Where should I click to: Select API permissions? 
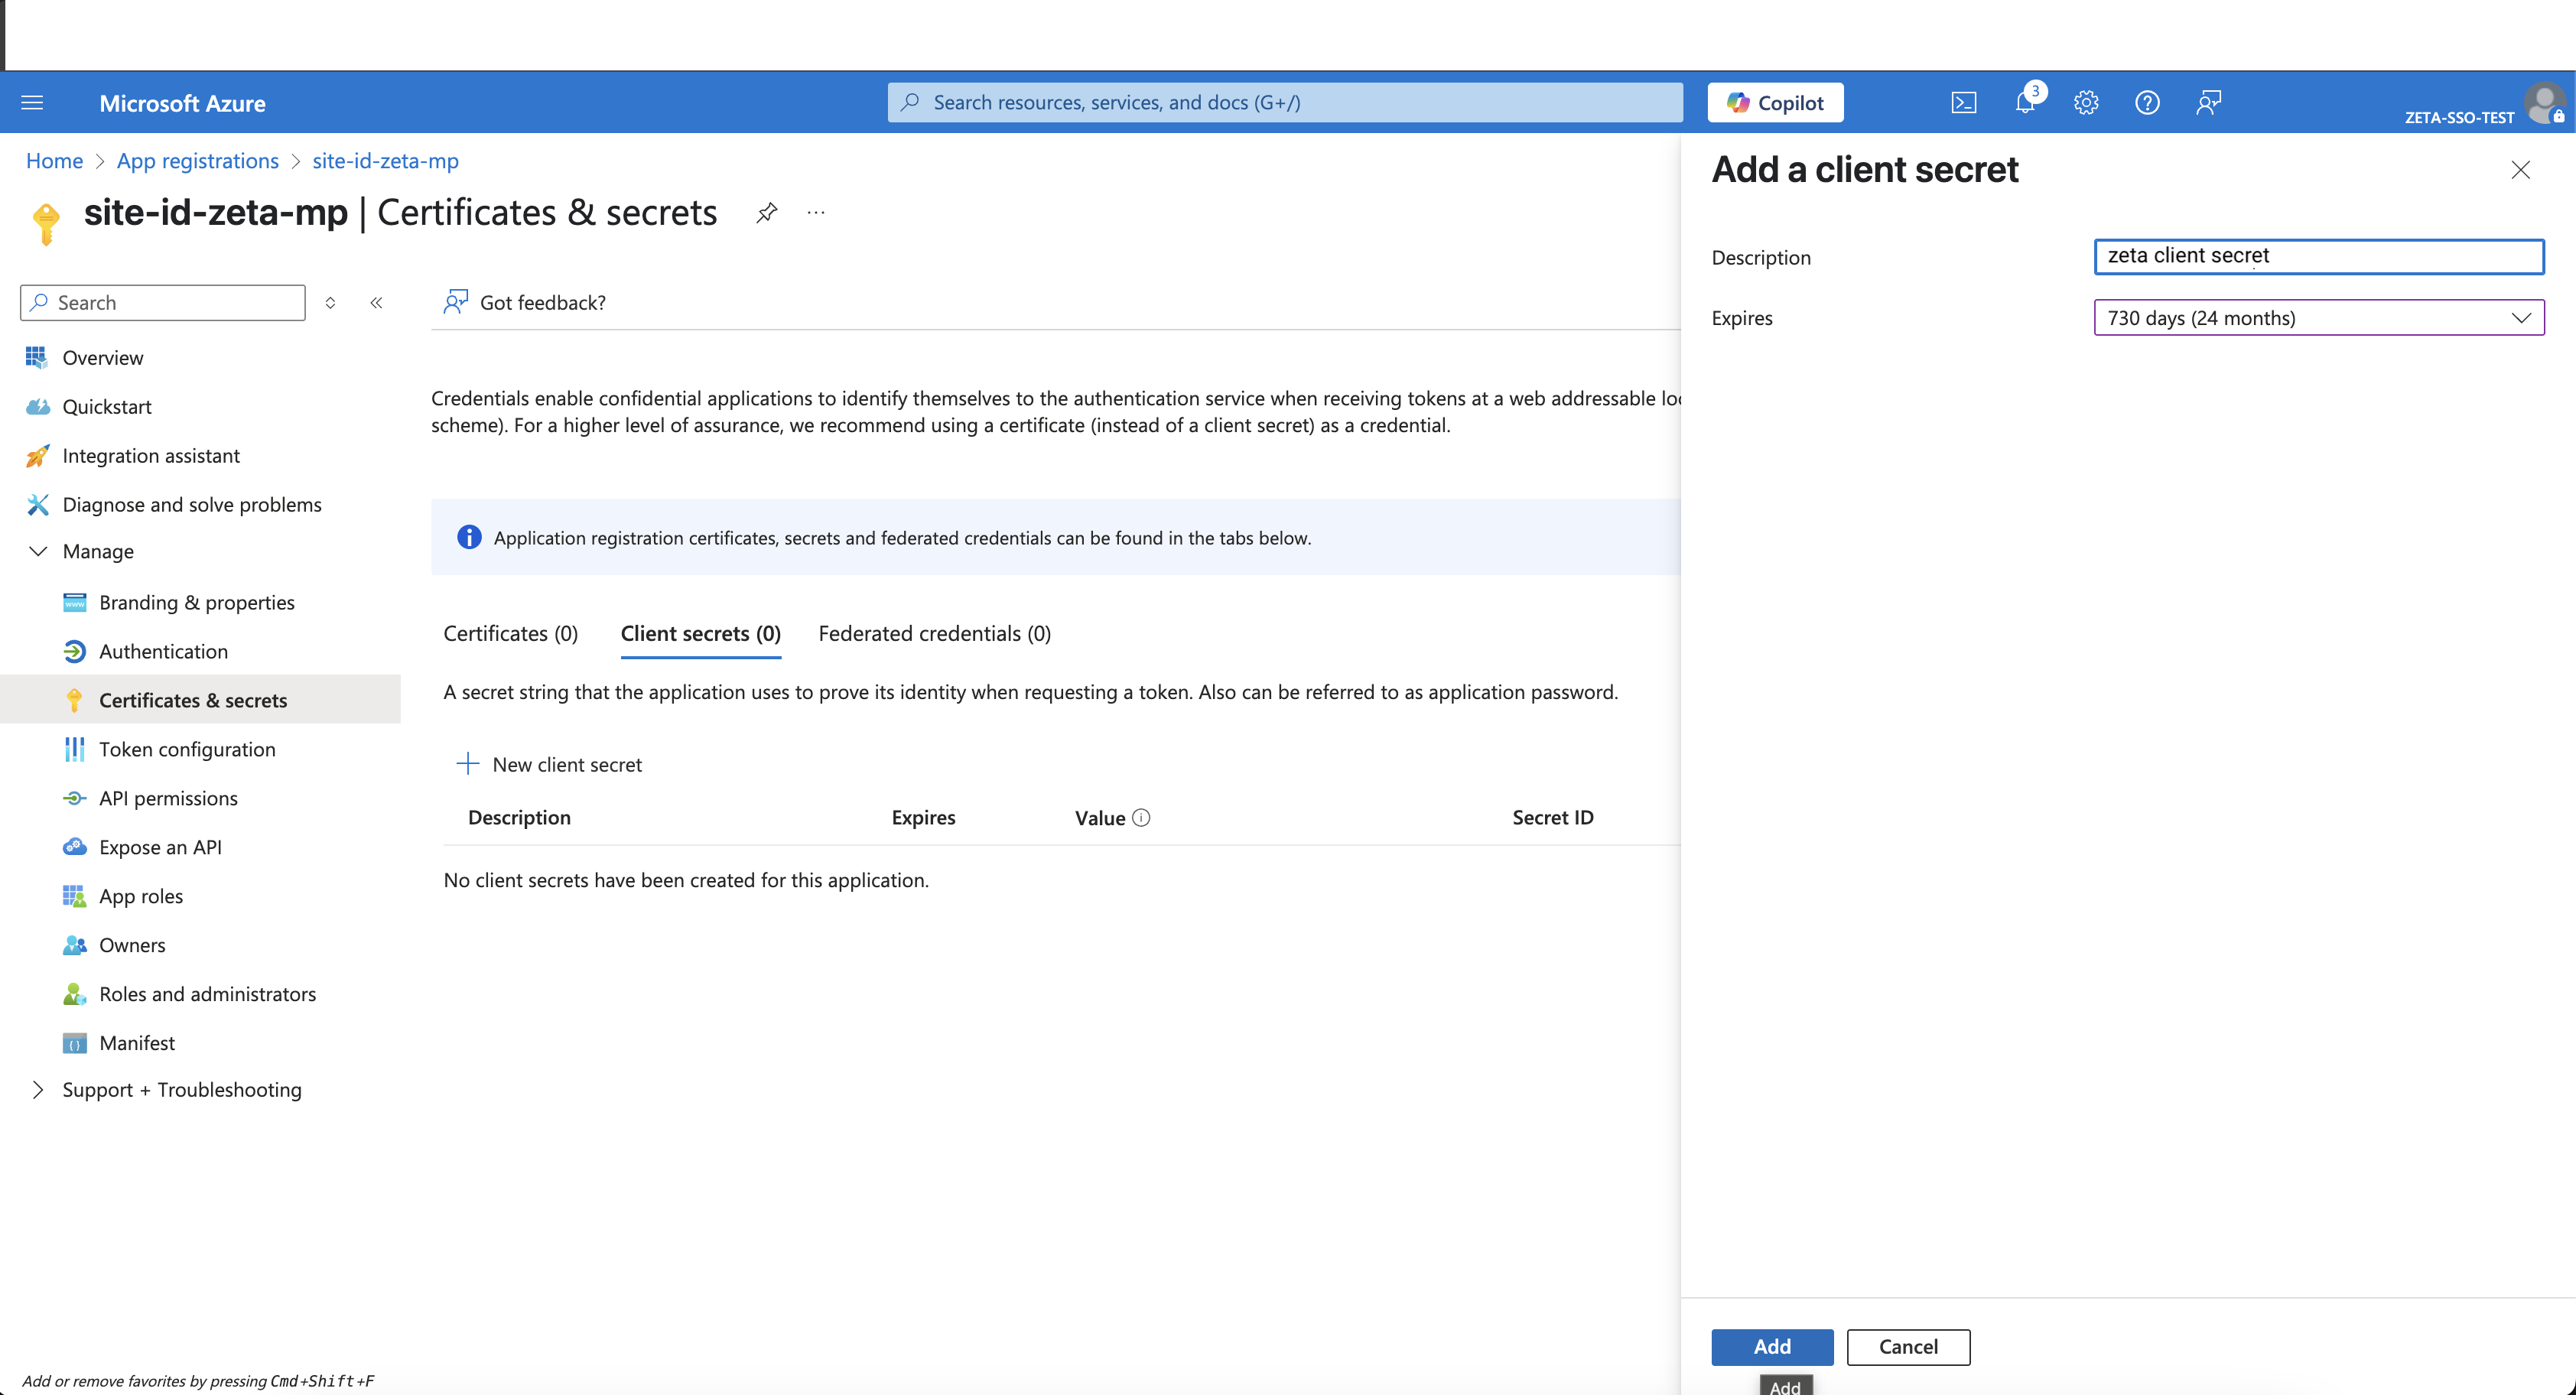point(168,797)
